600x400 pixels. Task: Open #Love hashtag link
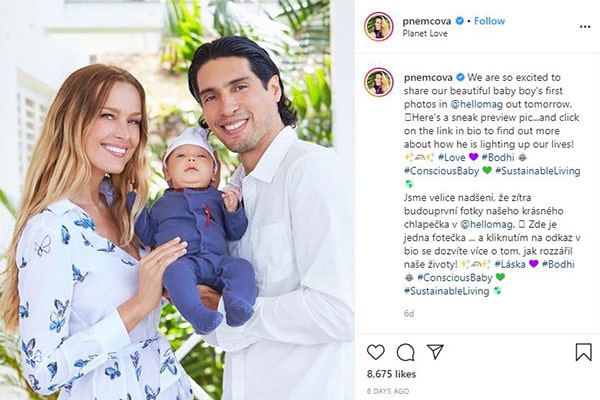[452, 157]
